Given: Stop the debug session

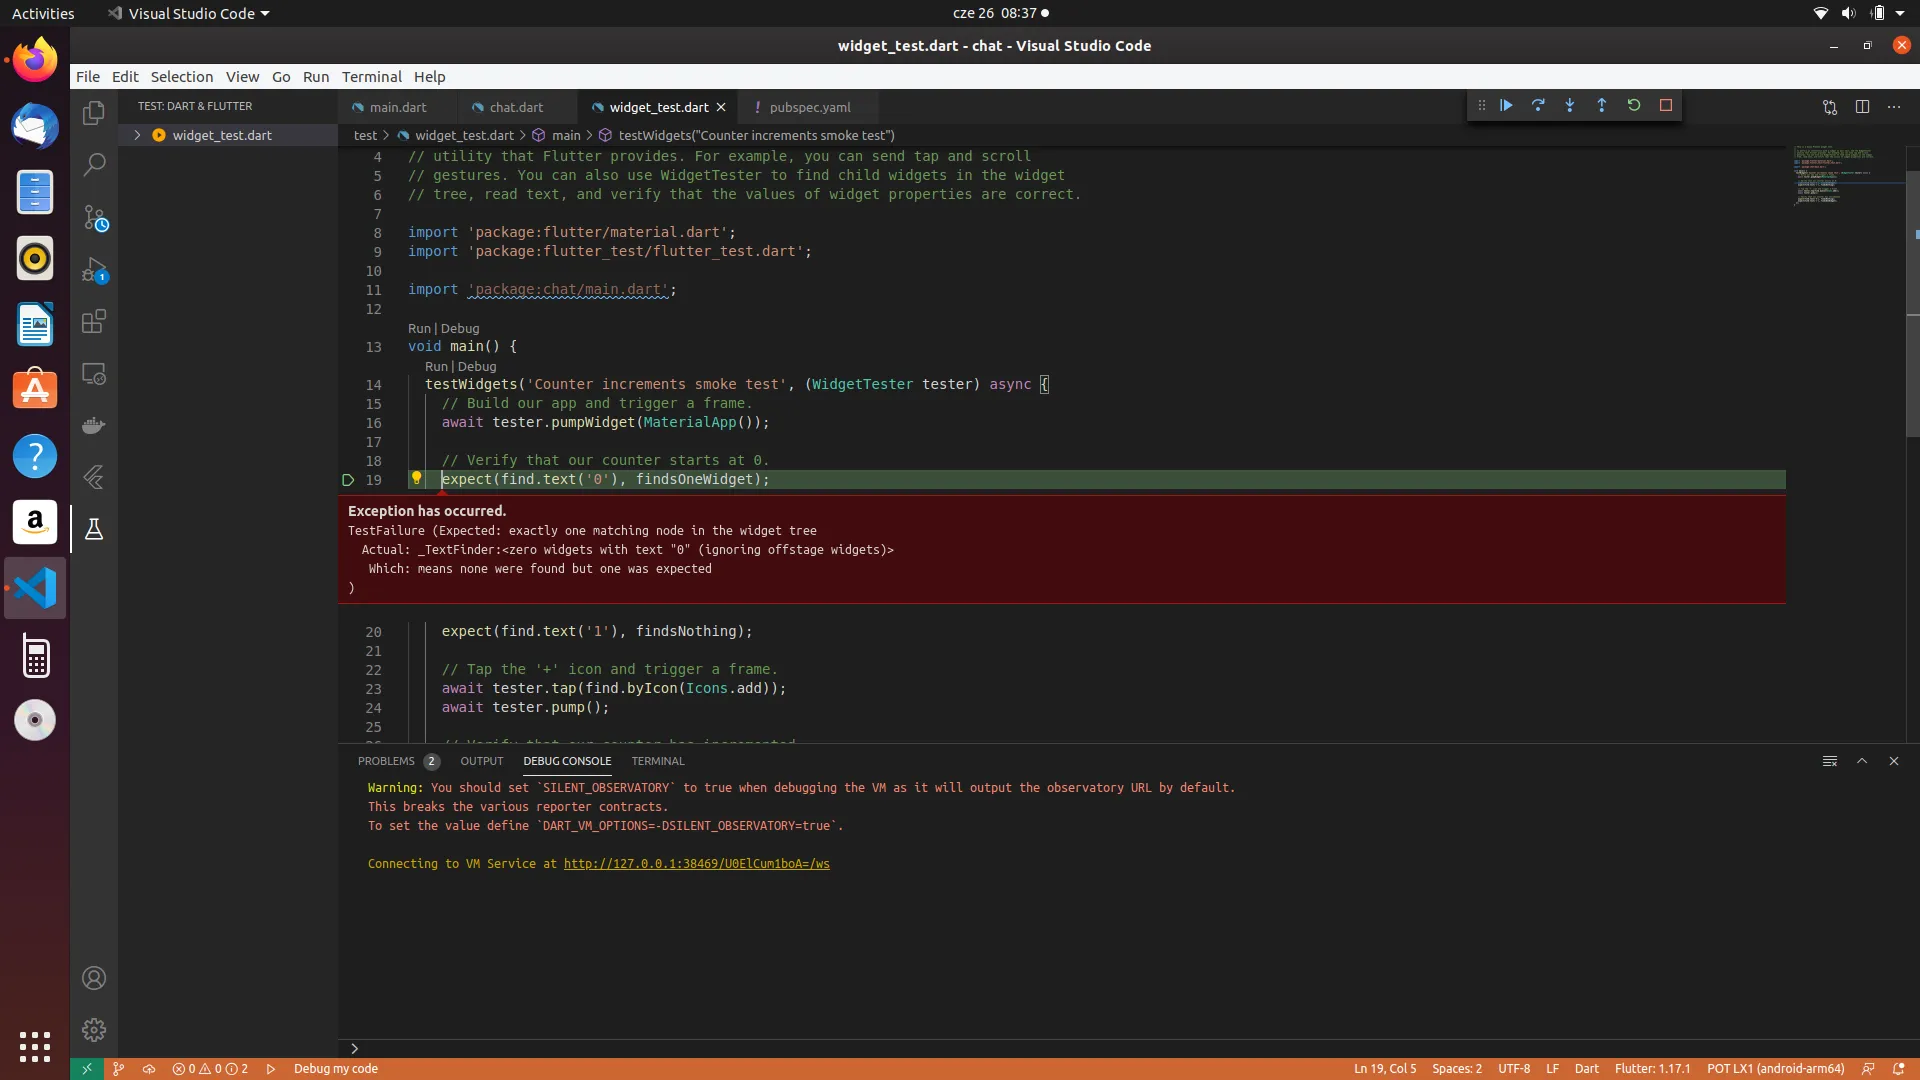Looking at the screenshot, I should [x=1666, y=106].
